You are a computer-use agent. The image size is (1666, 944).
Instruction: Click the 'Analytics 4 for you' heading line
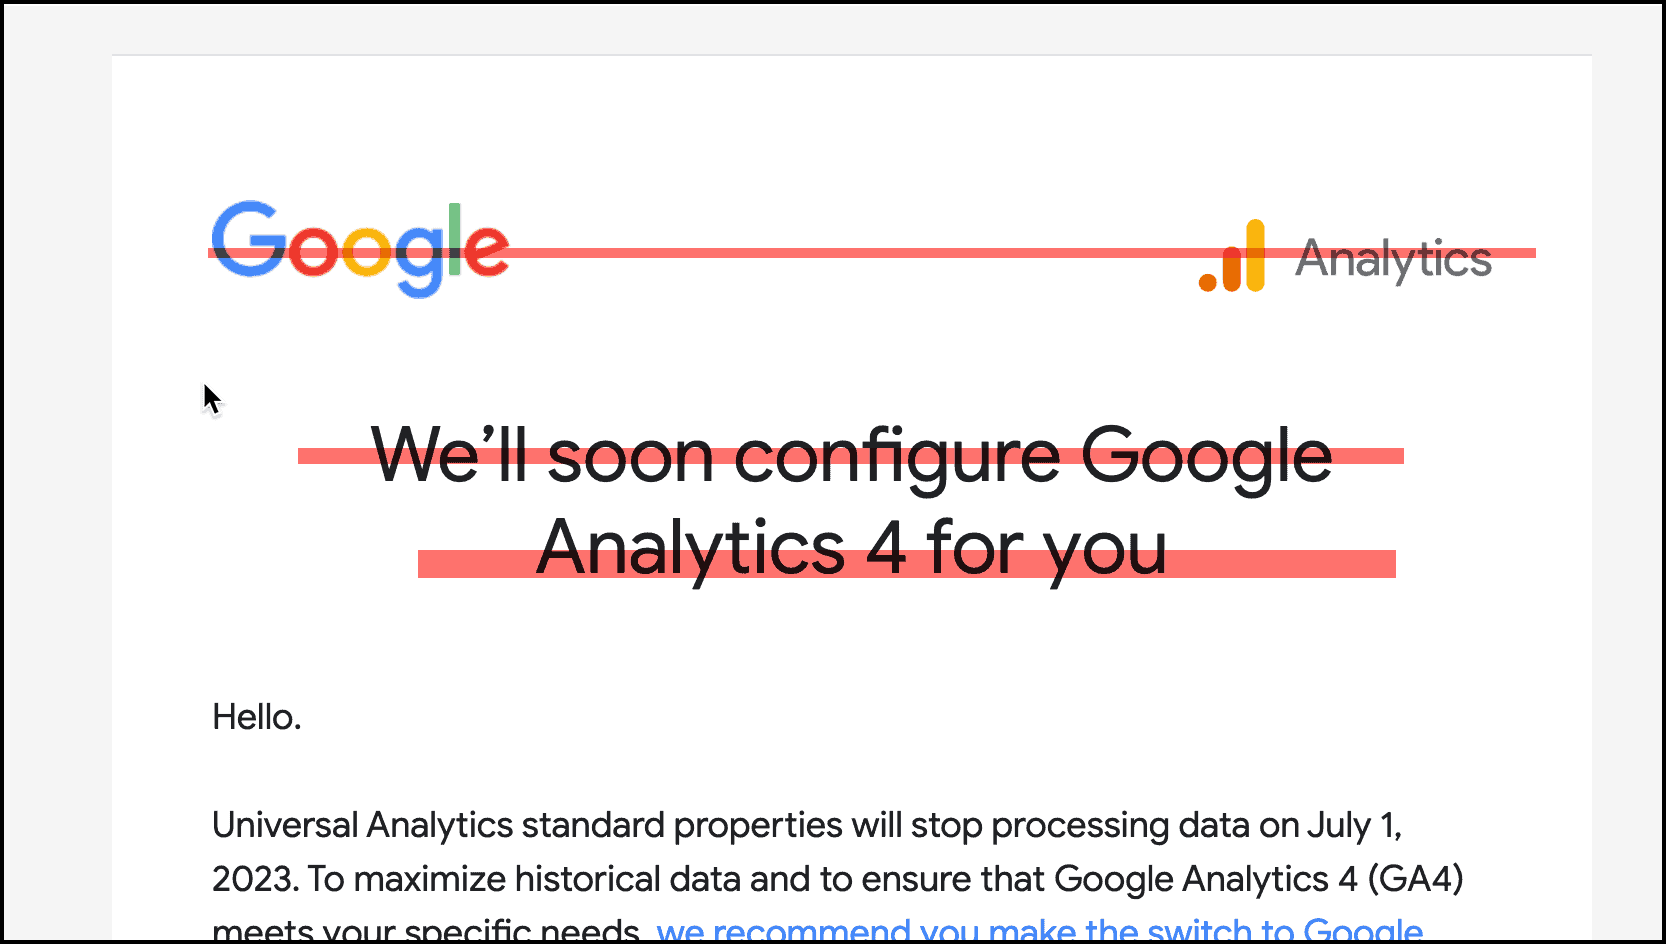click(851, 548)
